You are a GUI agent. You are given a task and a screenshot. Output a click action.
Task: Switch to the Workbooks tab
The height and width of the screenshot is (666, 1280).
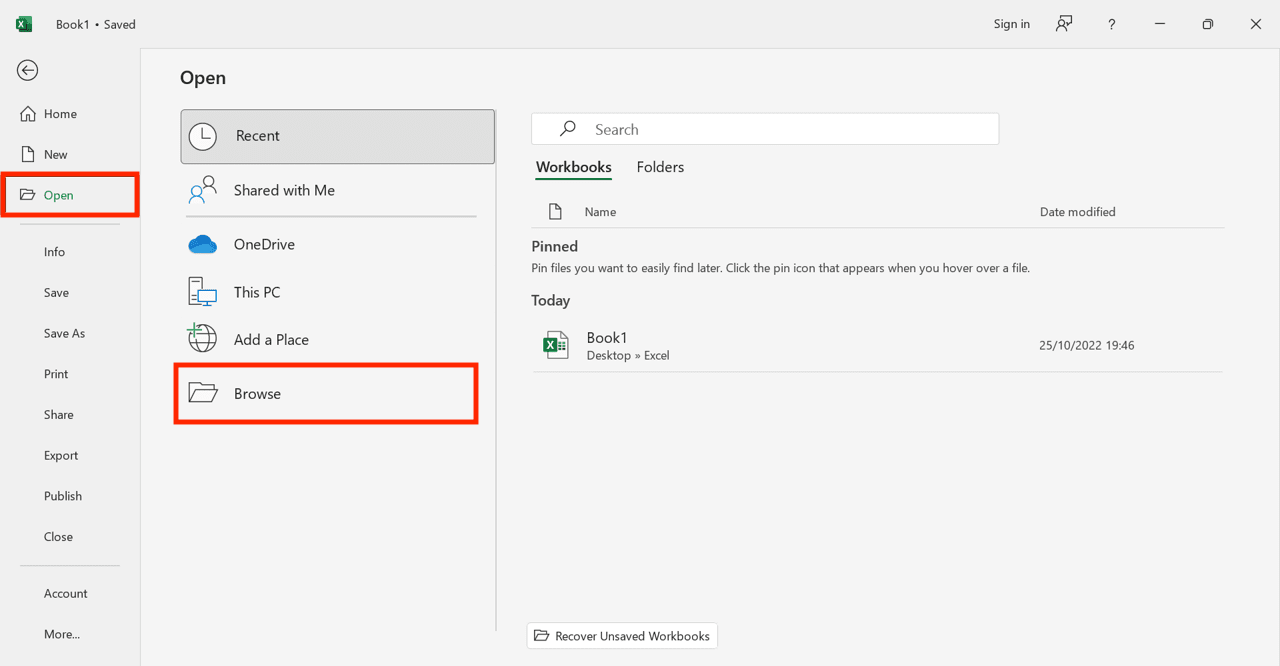click(574, 167)
